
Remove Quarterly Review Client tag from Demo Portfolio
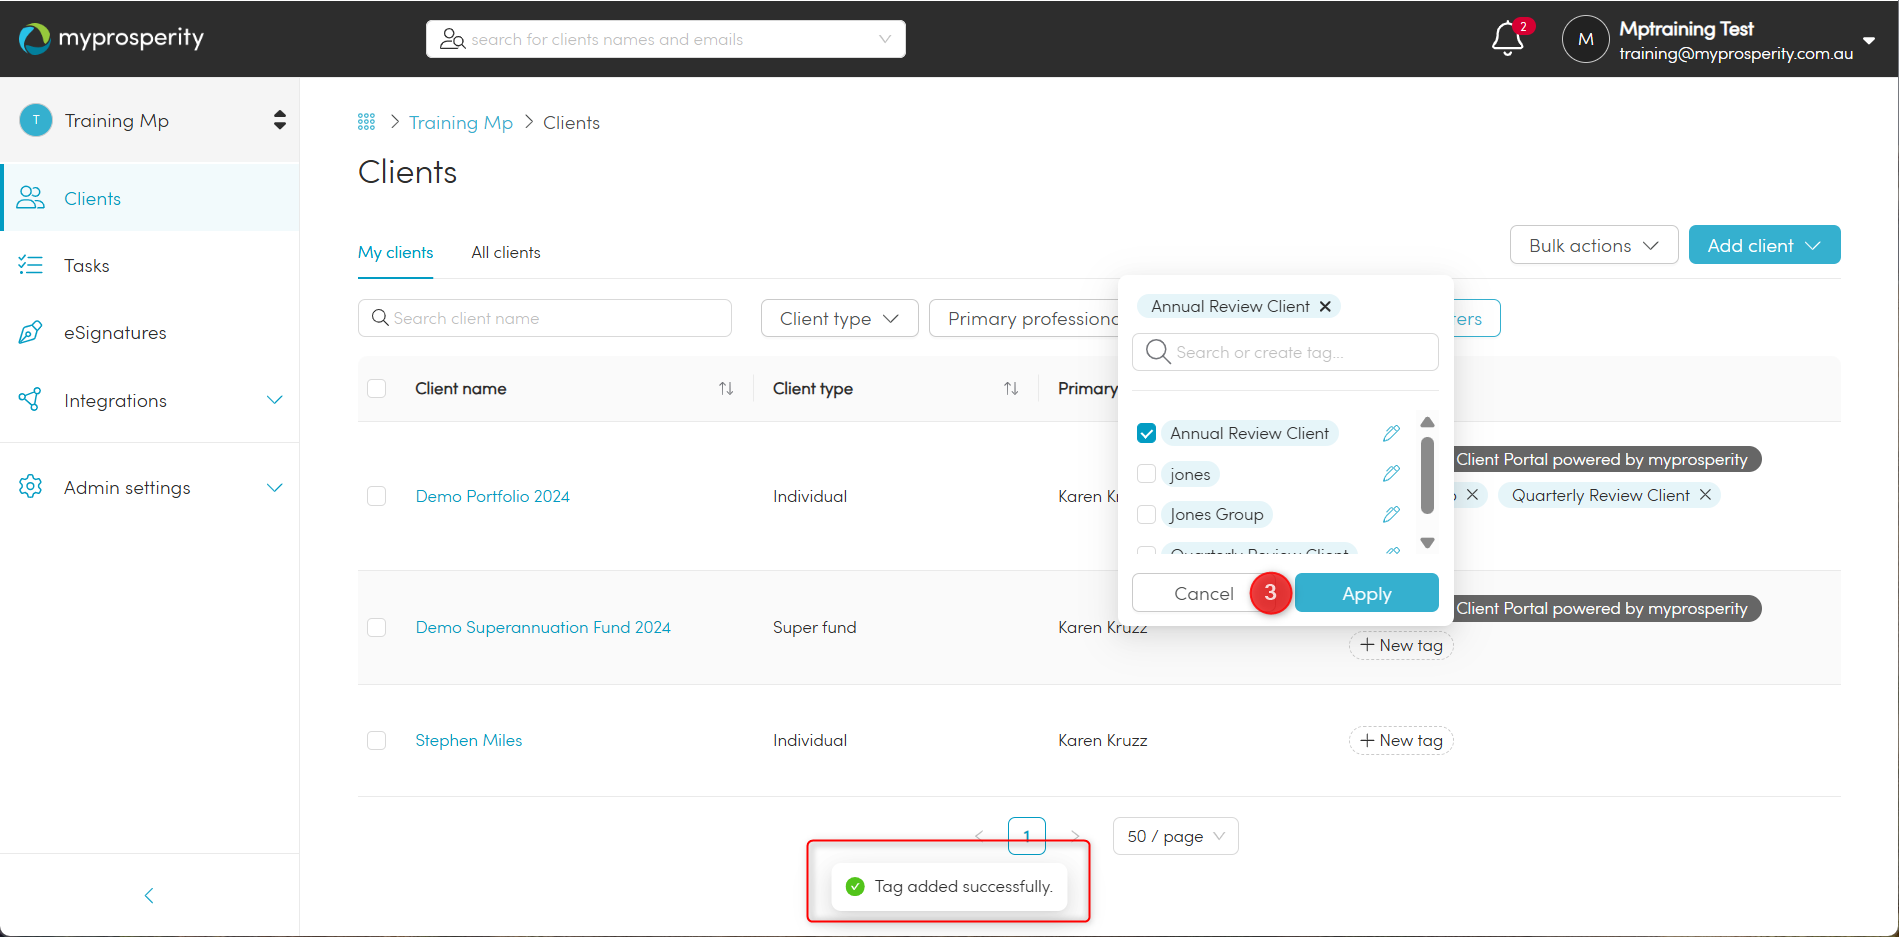pyautogui.click(x=1705, y=495)
